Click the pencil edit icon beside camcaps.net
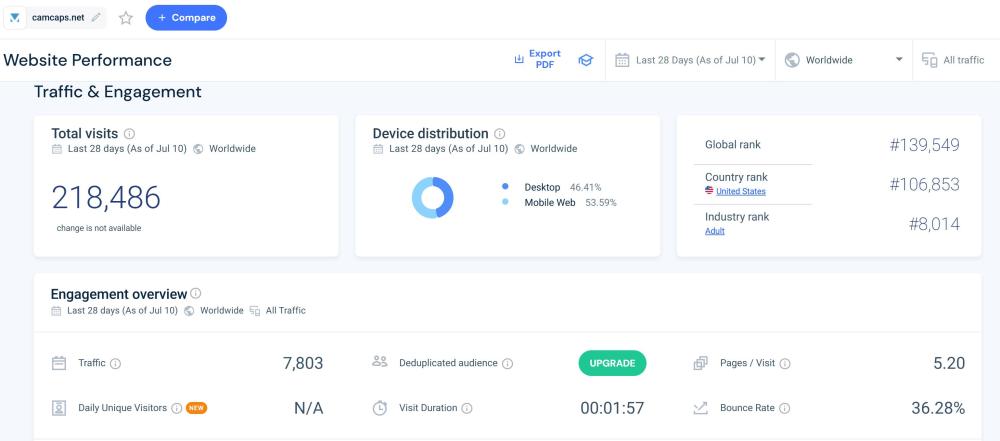1000x441 pixels. click(96, 17)
